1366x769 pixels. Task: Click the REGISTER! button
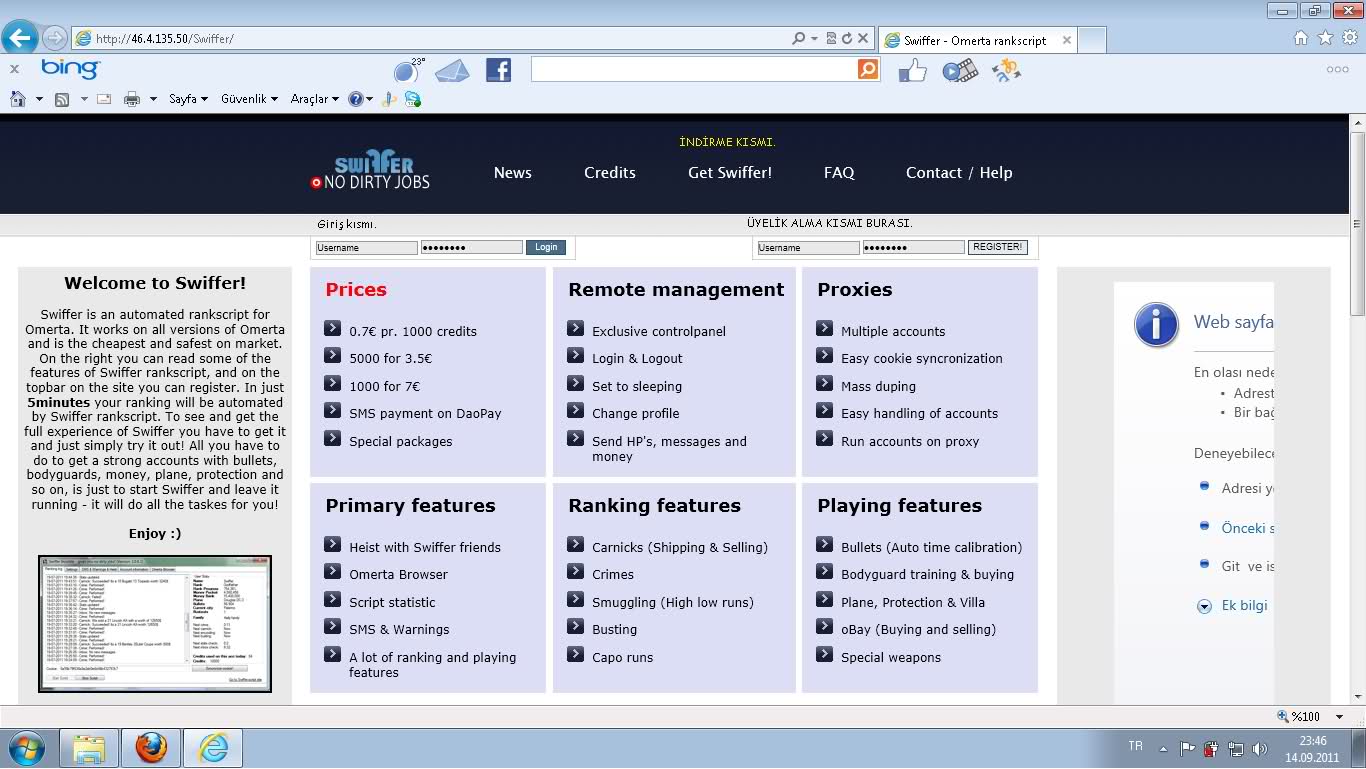[x=997, y=247]
